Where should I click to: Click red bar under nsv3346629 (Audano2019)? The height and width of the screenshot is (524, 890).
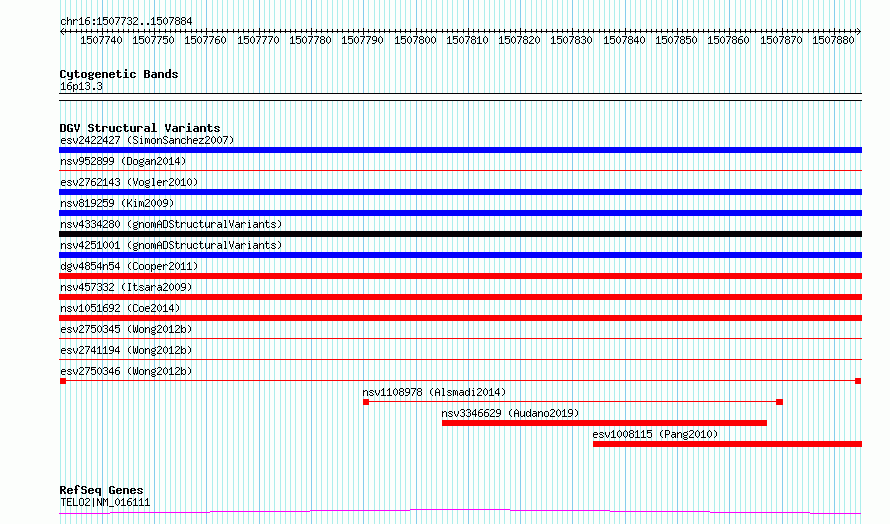pos(604,423)
